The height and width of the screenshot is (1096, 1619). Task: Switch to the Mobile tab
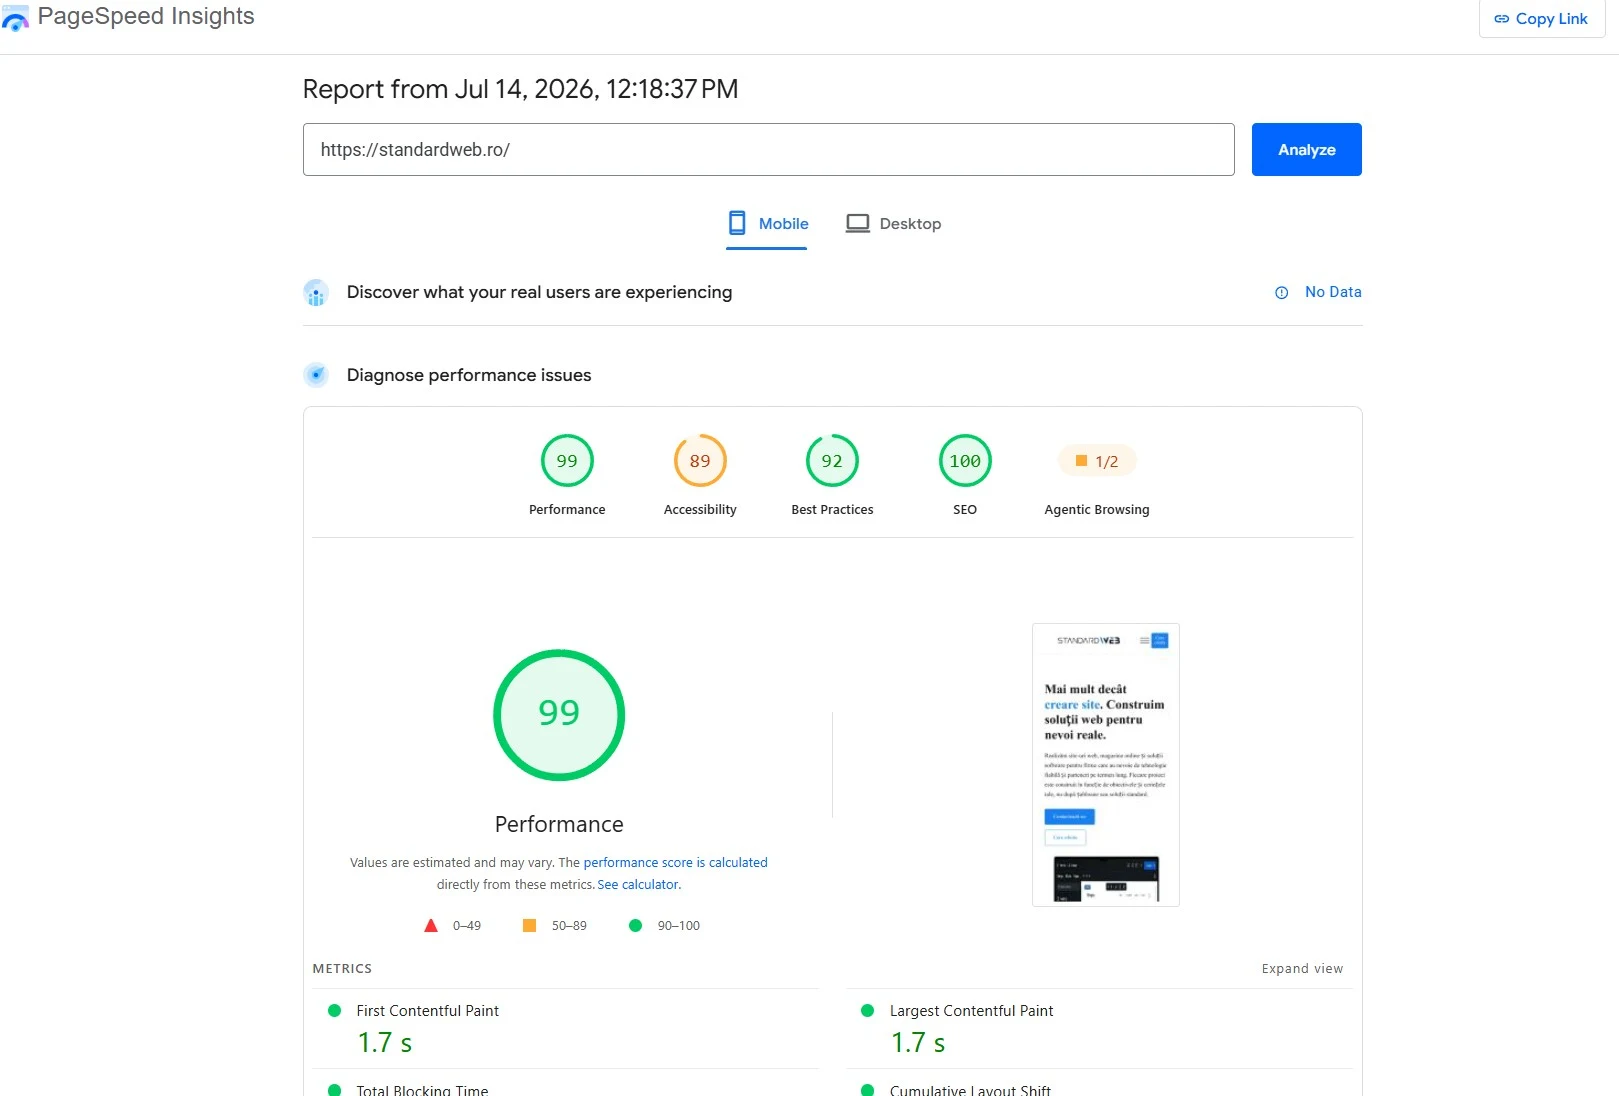(767, 224)
